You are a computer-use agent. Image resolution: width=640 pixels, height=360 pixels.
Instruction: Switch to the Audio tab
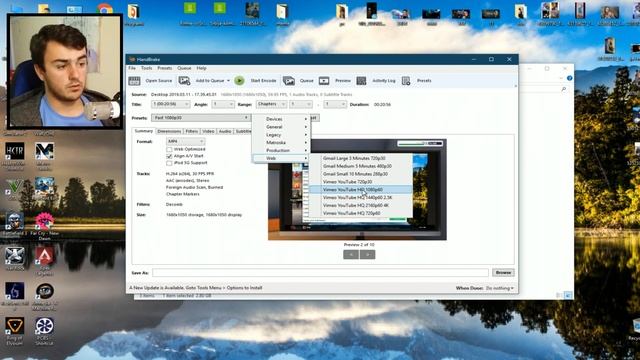click(224, 131)
